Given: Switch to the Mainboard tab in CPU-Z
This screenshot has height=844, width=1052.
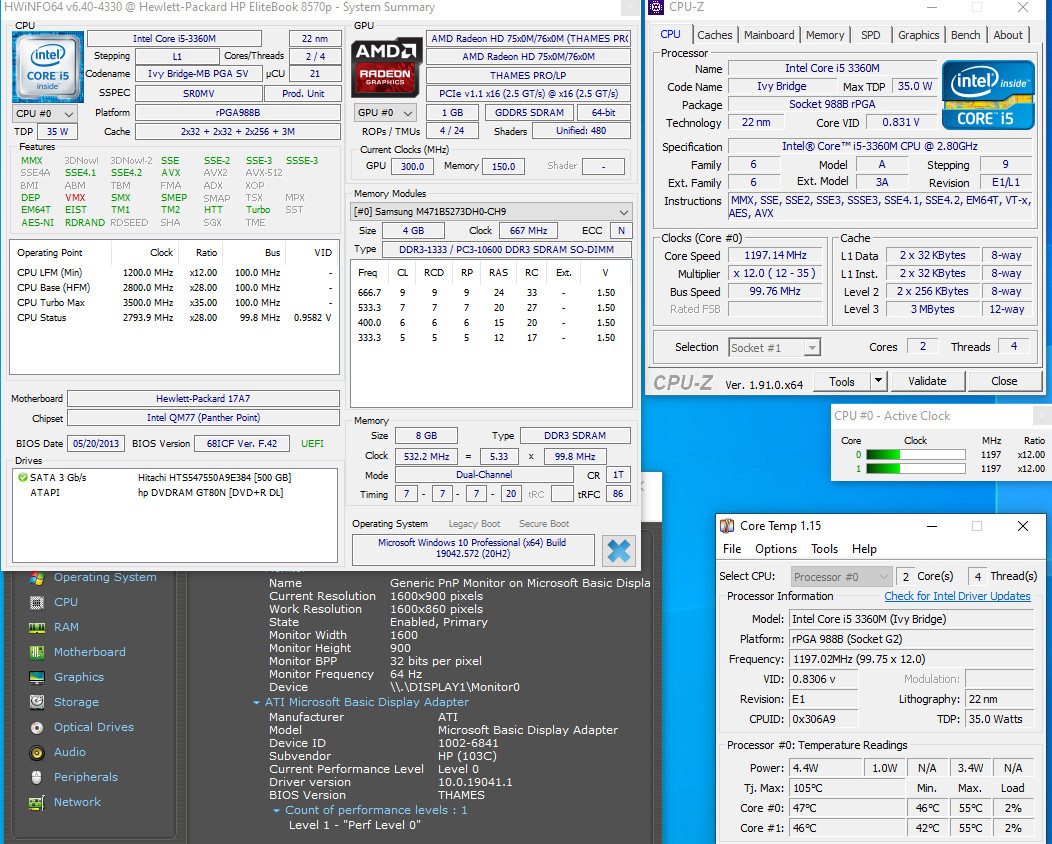Looking at the screenshot, I should pyautogui.click(x=769, y=35).
